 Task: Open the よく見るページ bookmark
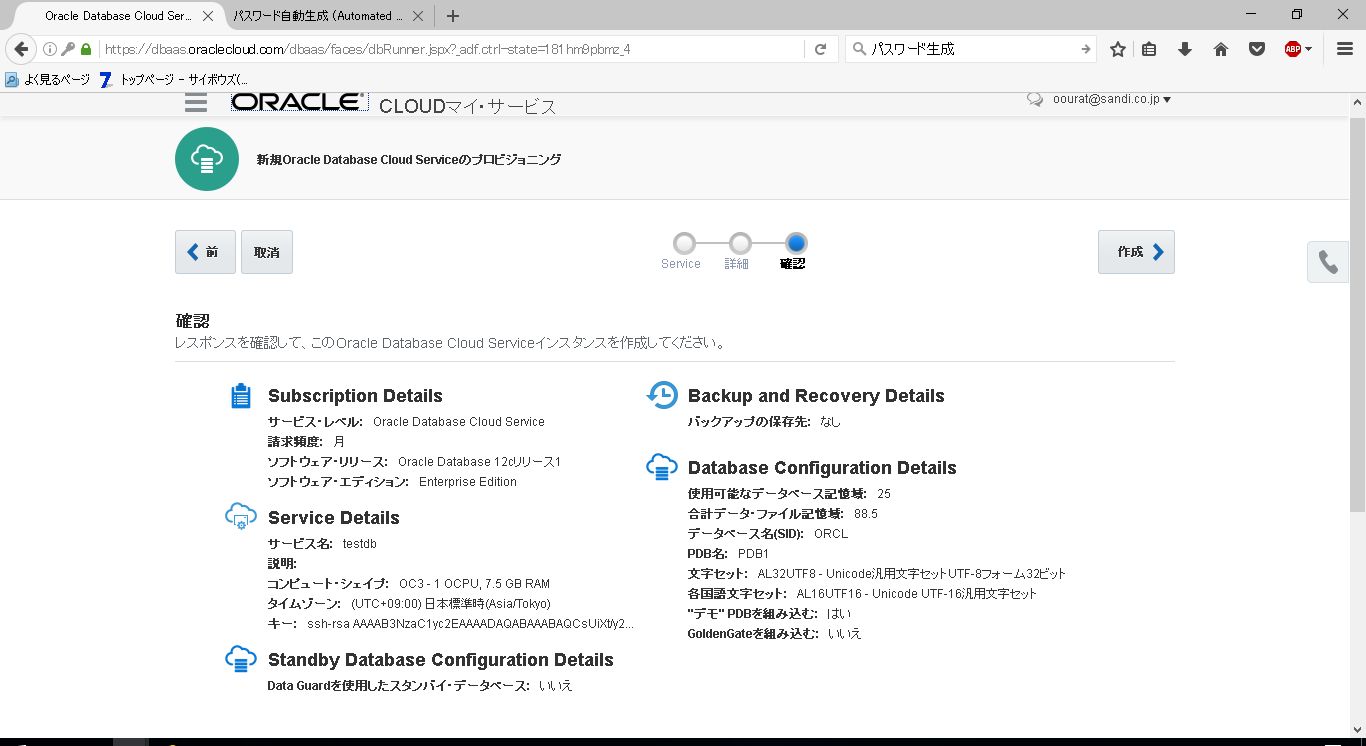[x=48, y=79]
